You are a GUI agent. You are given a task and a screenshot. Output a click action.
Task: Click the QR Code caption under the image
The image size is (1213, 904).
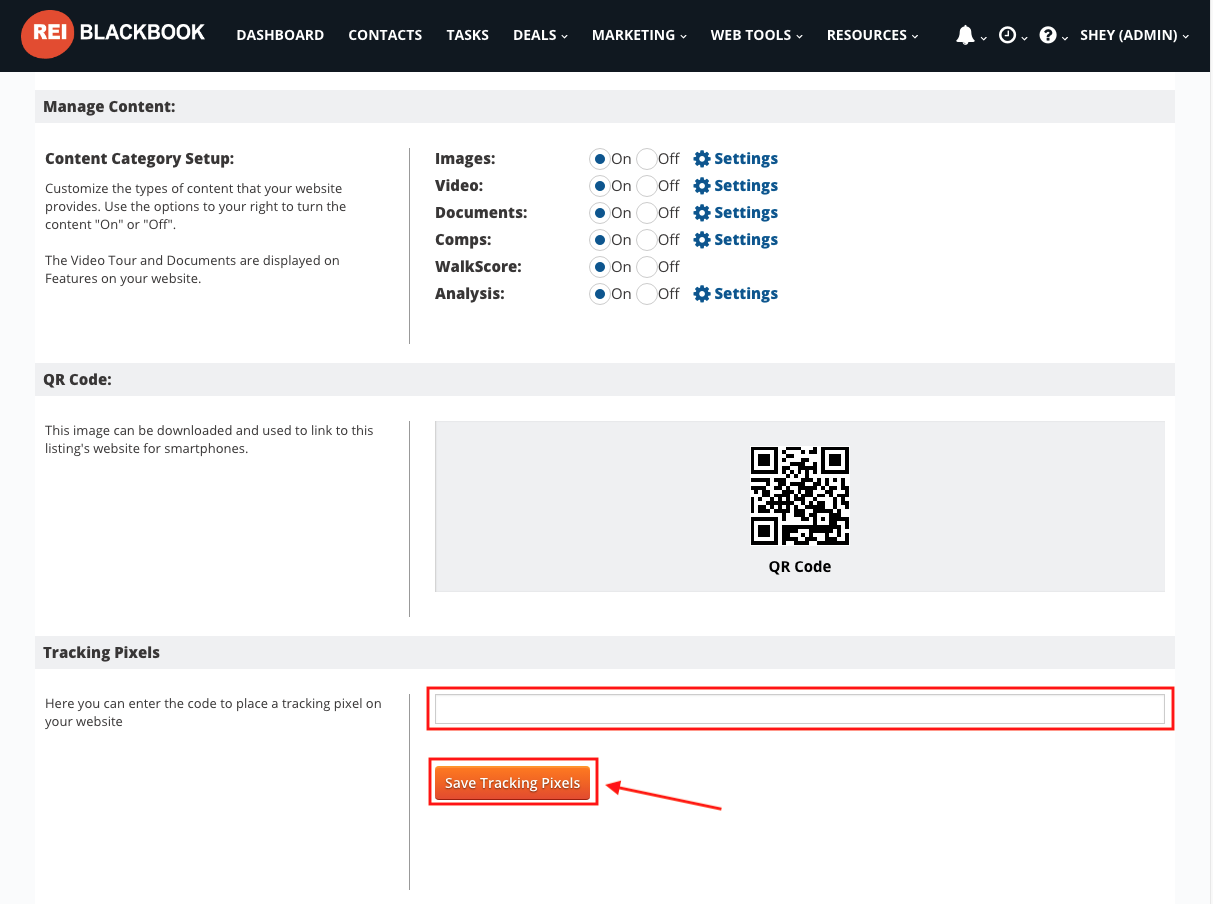pyautogui.click(x=800, y=567)
